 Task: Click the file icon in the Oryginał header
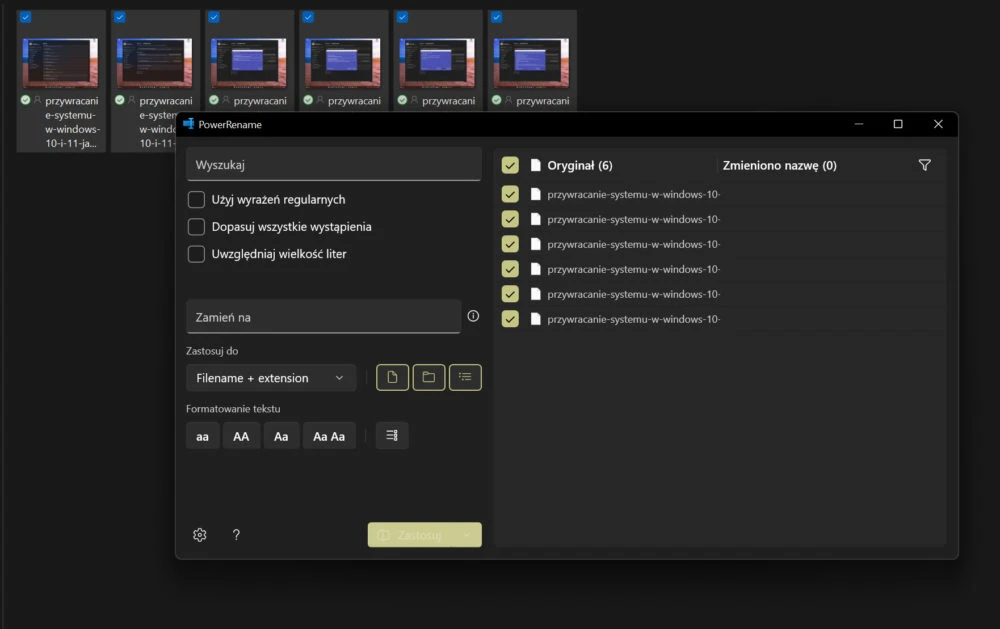tap(536, 165)
